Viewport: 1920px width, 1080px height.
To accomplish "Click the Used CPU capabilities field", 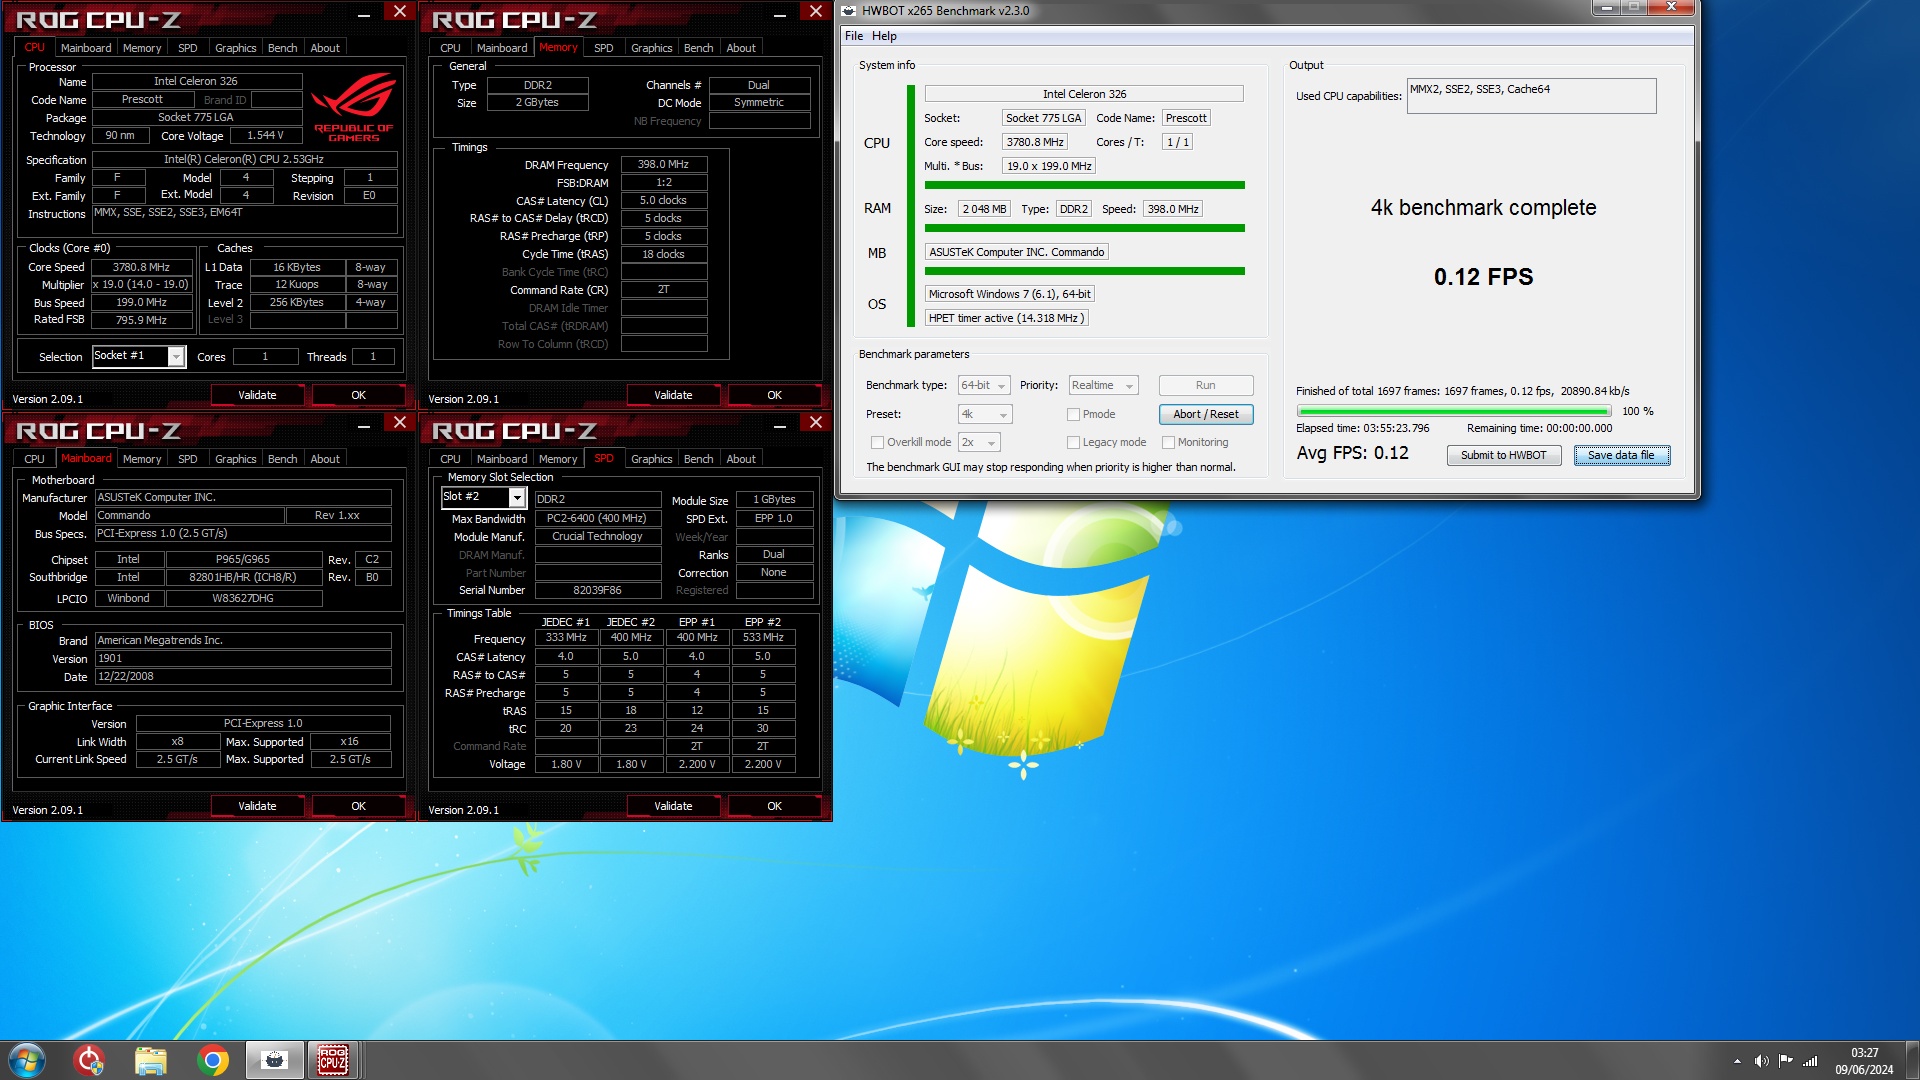I will (1531, 96).
